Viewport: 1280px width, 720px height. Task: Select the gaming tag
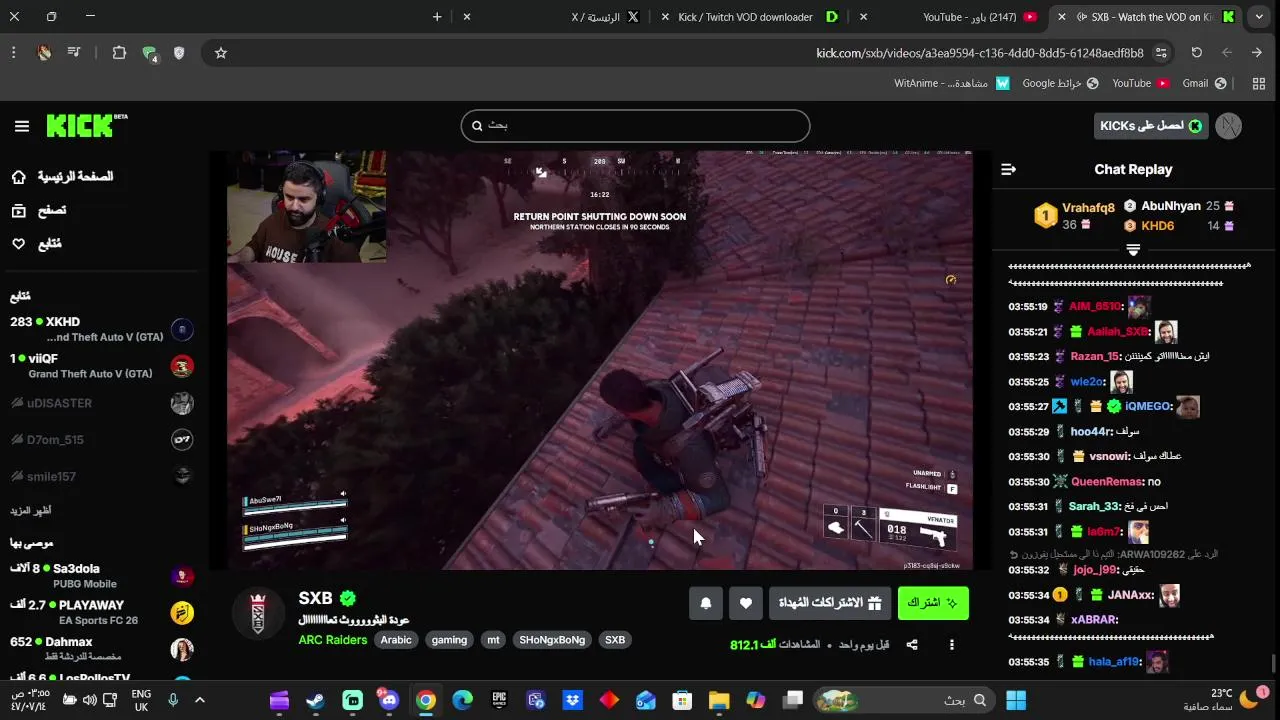coord(449,640)
